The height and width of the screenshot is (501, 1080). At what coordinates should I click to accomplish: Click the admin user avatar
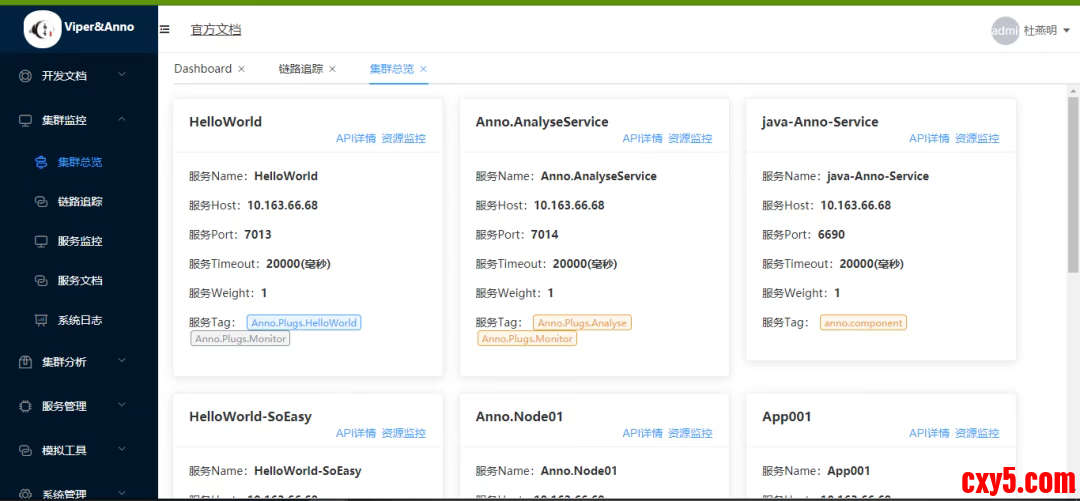(x=1004, y=31)
